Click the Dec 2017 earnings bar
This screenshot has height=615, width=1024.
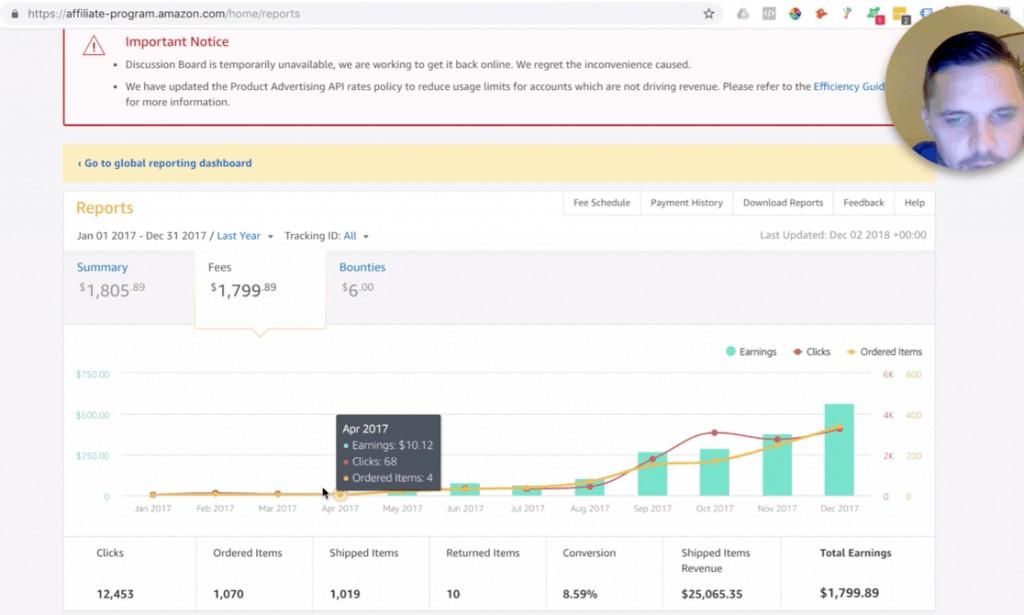point(839,450)
